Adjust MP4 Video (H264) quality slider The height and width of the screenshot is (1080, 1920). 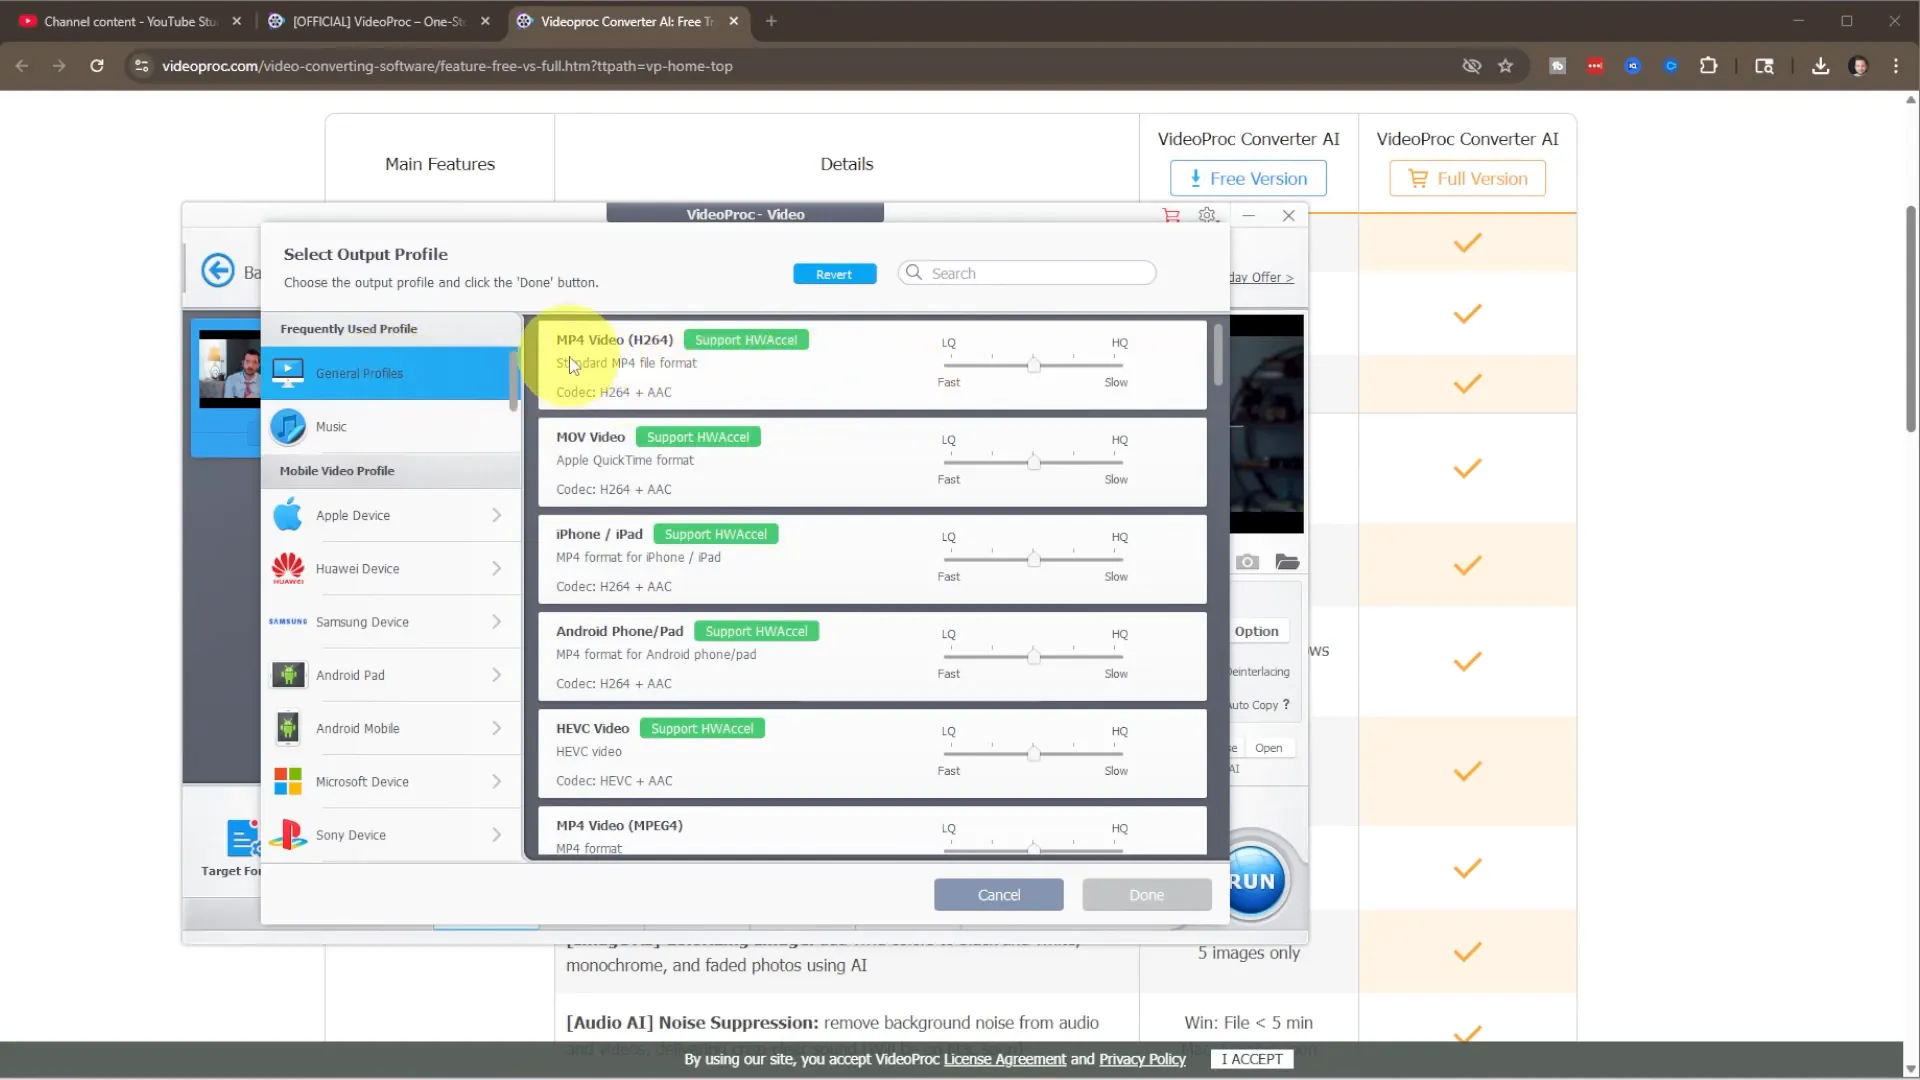pos(1034,365)
